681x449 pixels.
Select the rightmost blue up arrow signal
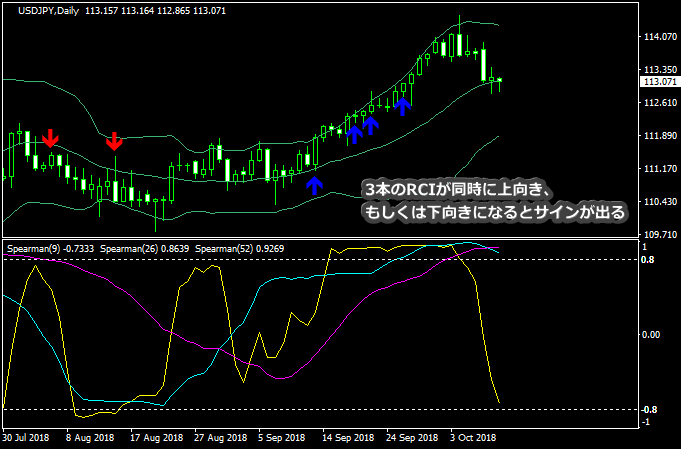[402, 104]
